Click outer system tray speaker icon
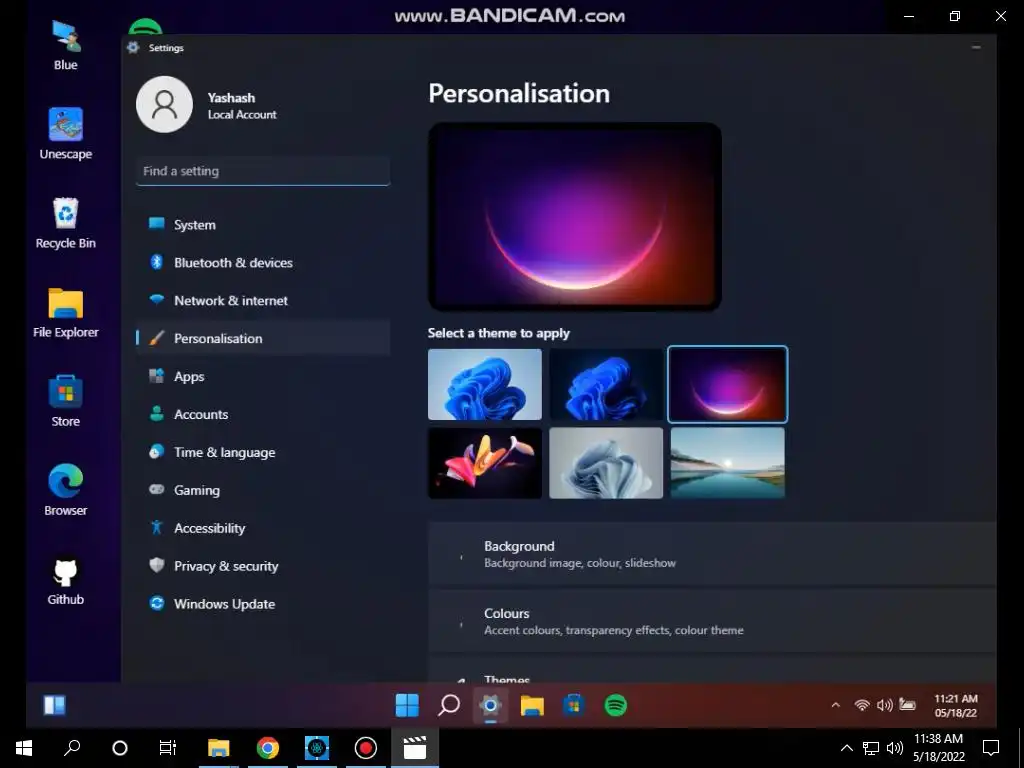This screenshot has width=1024, height=768. coord(895,748)
